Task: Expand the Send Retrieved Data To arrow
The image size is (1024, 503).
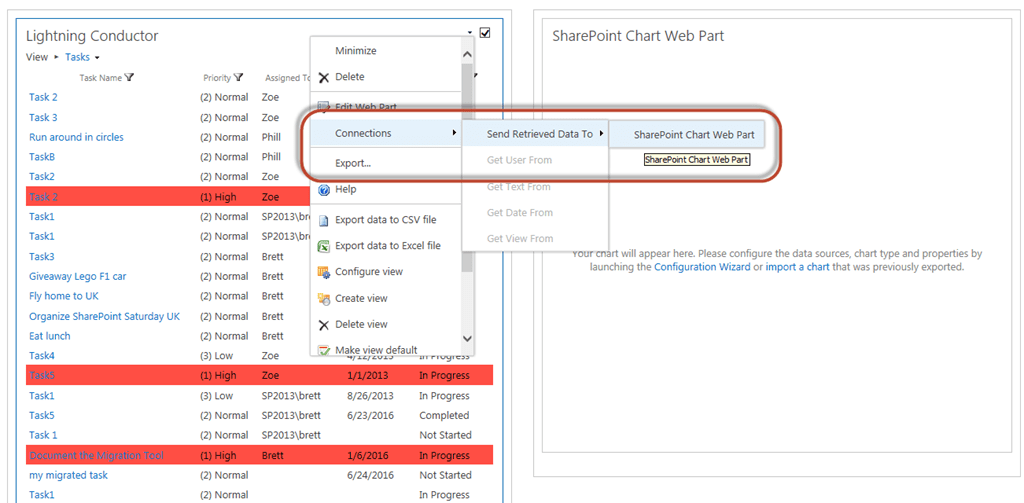Action: [x=600, y=134]
